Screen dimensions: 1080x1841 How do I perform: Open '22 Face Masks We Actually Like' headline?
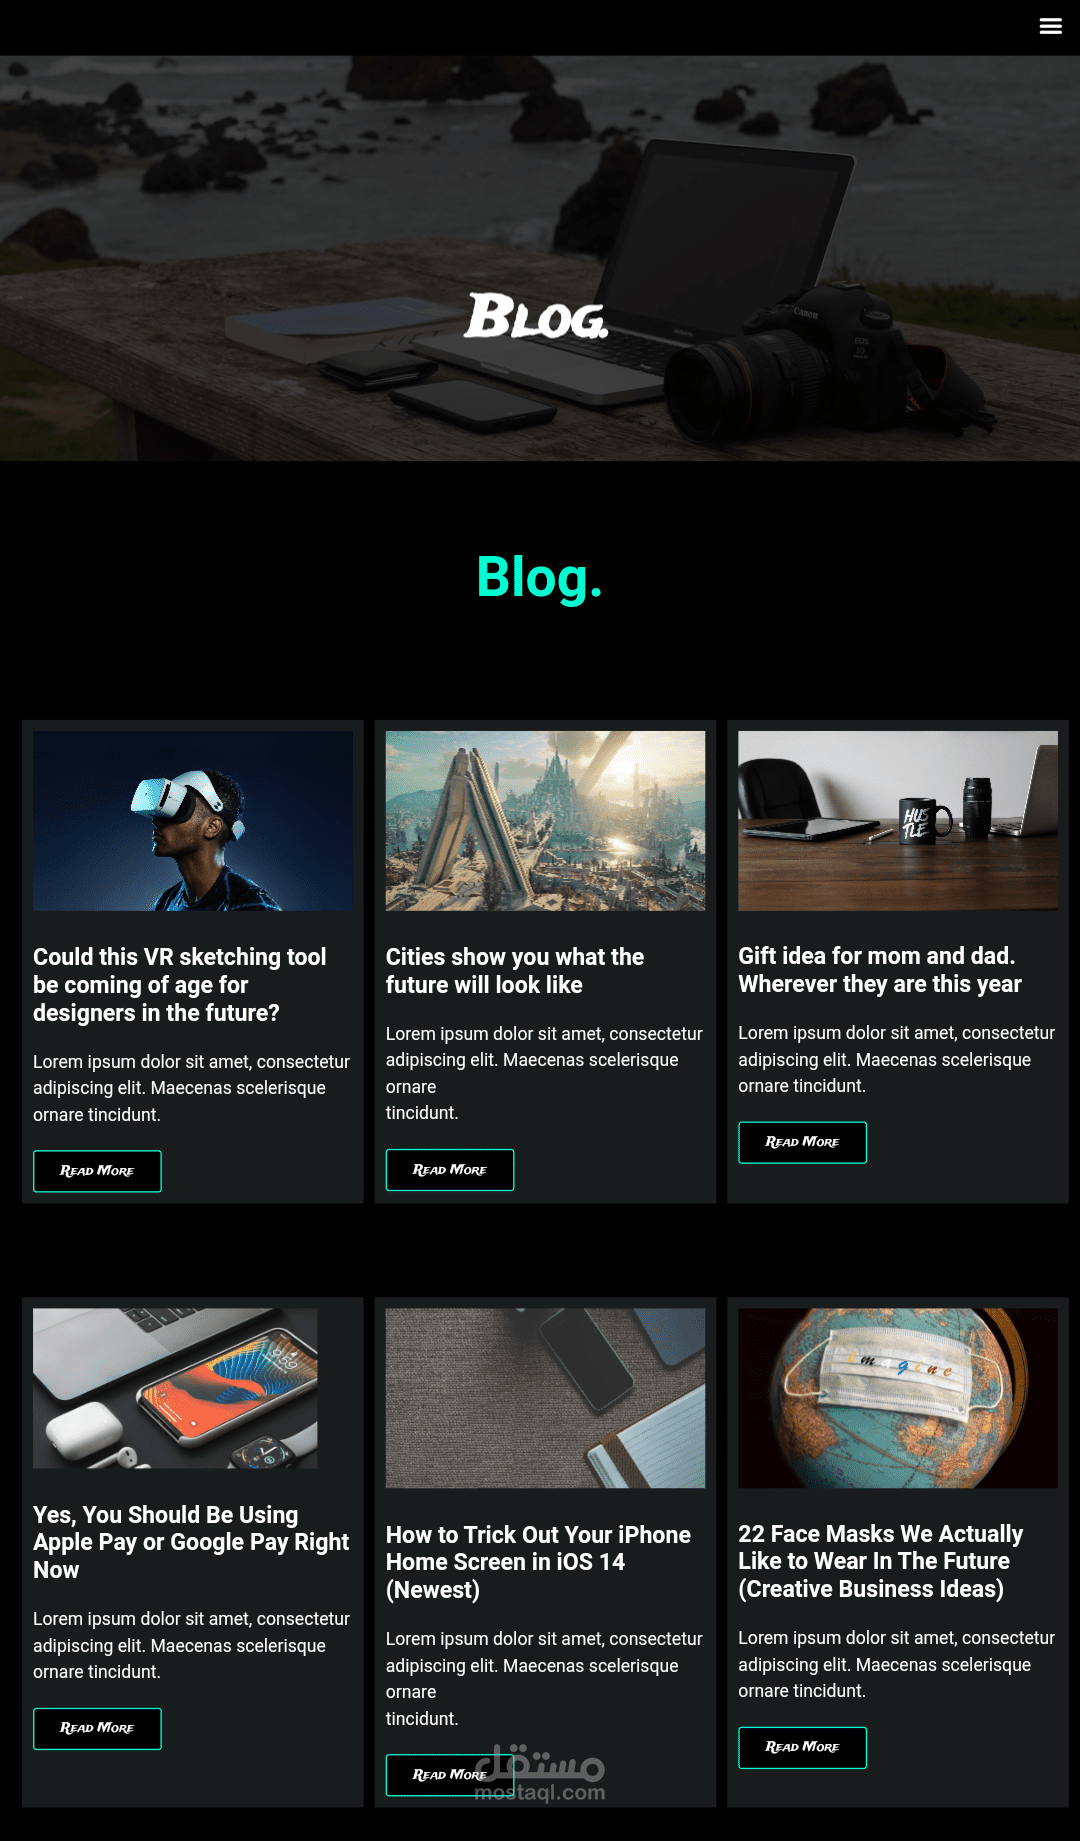(880, 1561)
